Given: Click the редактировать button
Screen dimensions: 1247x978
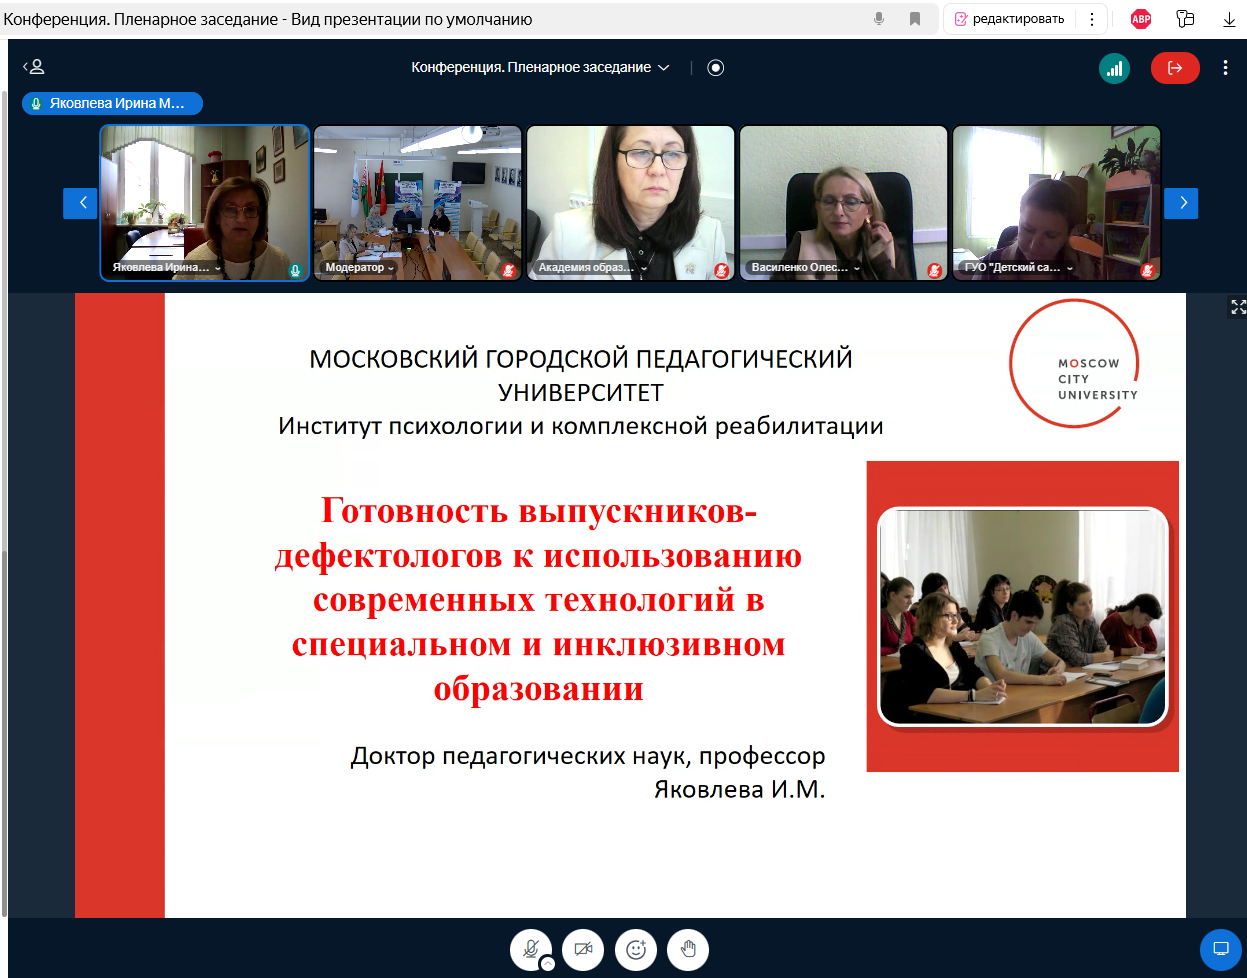Looking at the screenshot, I should pyautogui.click(x=1010, y=19).
